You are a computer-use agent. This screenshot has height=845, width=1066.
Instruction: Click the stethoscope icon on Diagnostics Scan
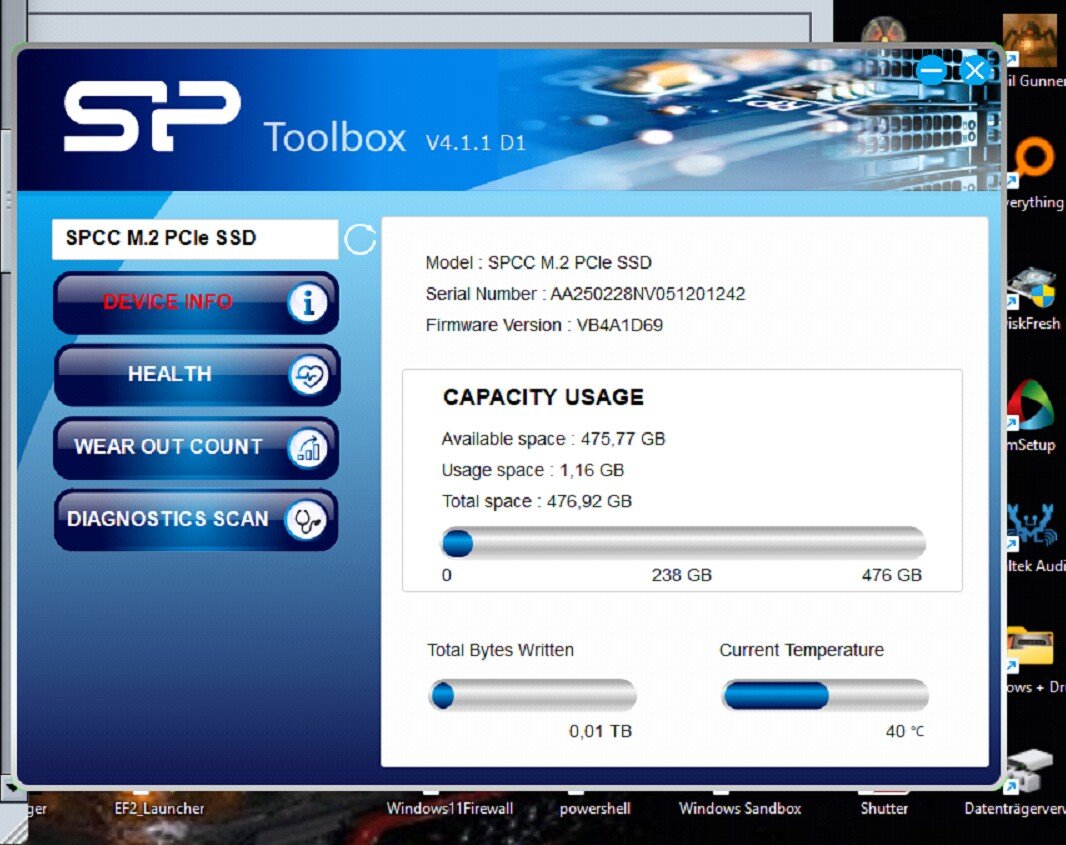tap(306, 521)
